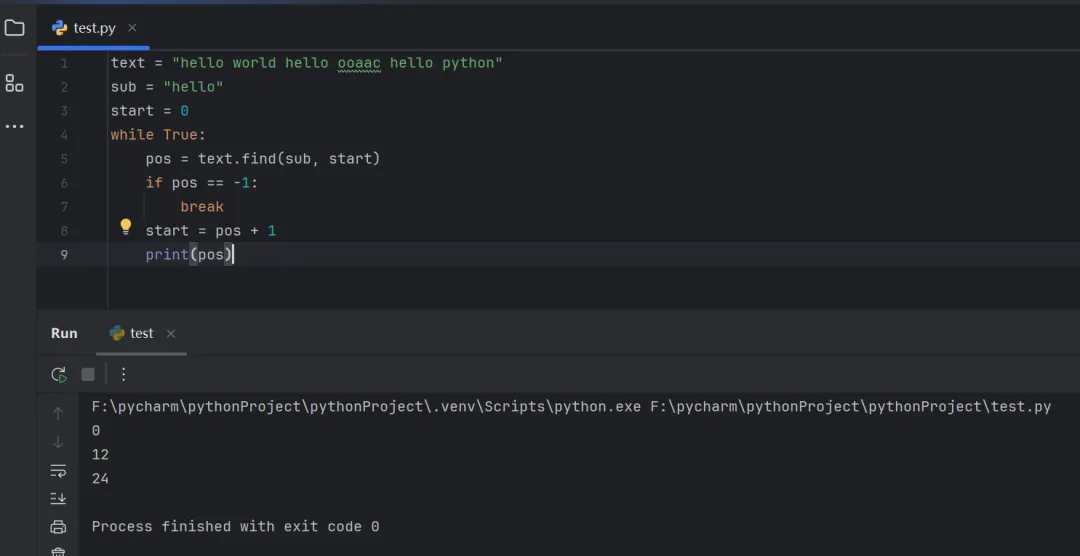The image size is (1080, 556).
Task: Click the down arrow in the console sidebar
Action: (x=58, y=441)
